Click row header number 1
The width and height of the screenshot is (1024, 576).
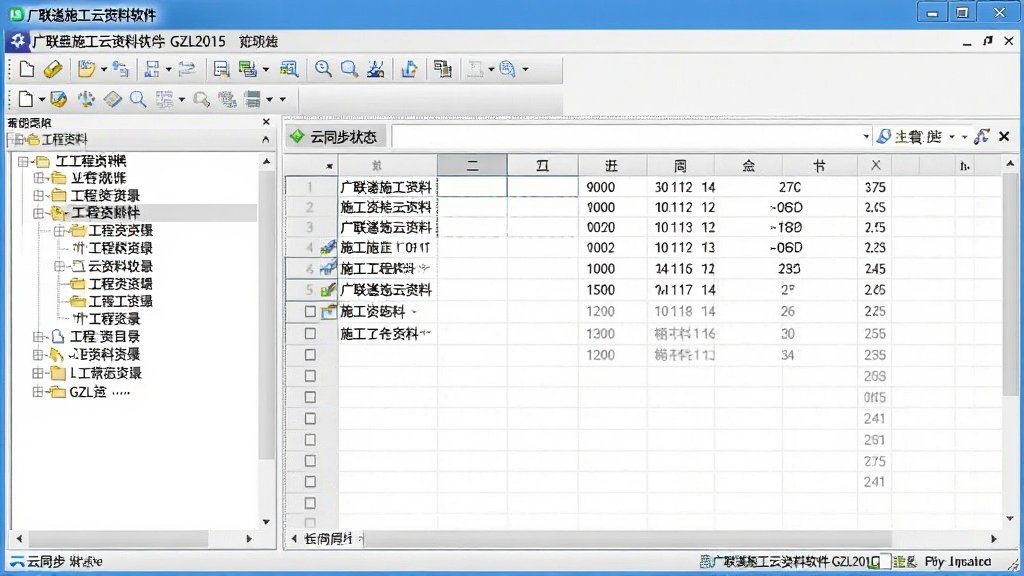click(310, 187)
